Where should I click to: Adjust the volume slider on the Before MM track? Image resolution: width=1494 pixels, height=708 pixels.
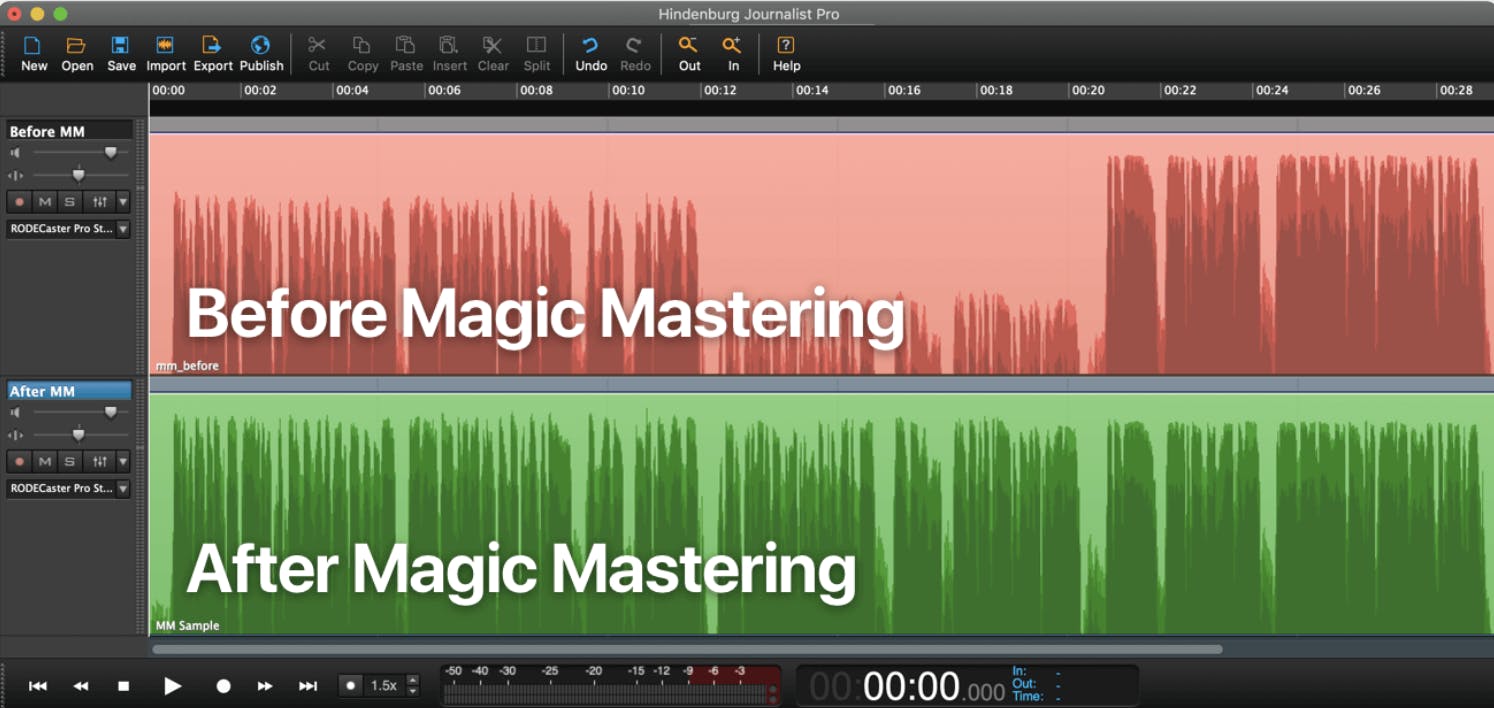tap(110, 152)
